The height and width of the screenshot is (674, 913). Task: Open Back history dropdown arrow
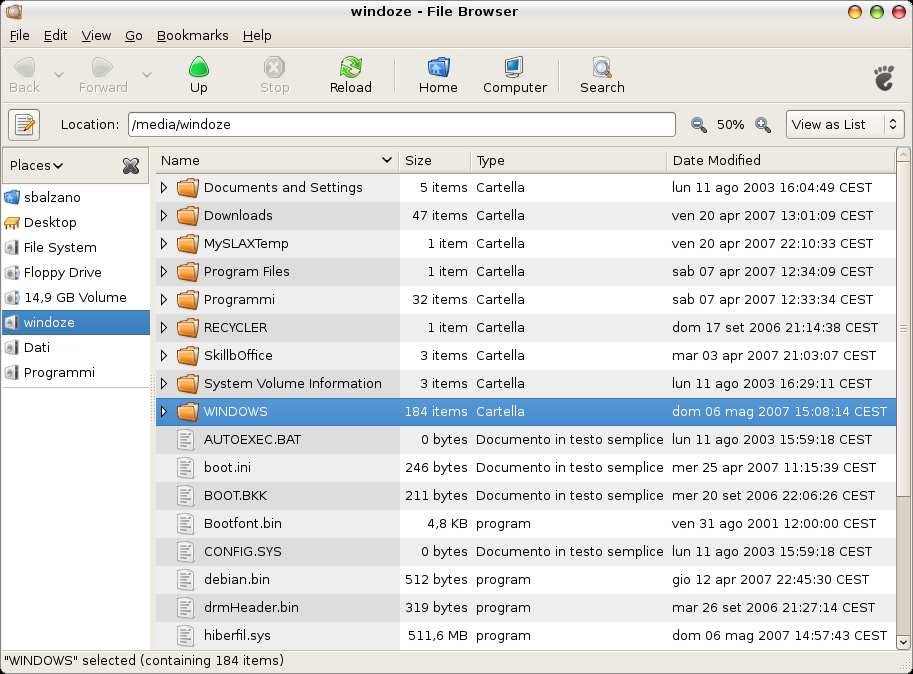tap(59, 75)
